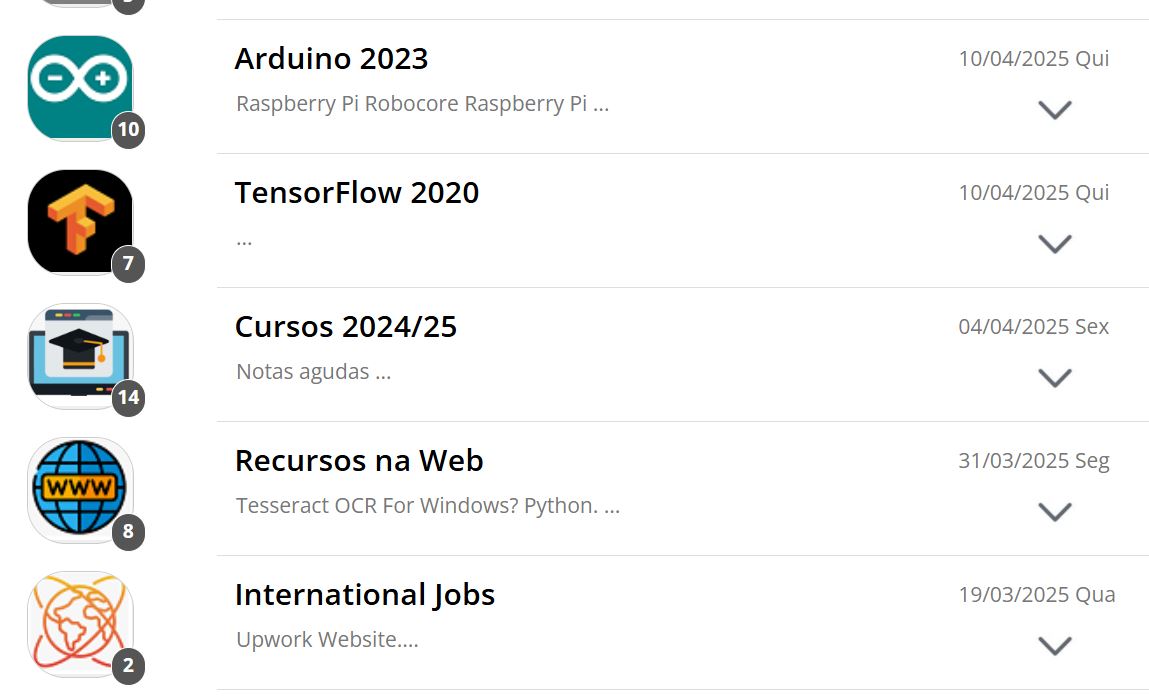Open the WWW globe icon
The width and height of the screenshot is (1149, 697).
point(80,489)
